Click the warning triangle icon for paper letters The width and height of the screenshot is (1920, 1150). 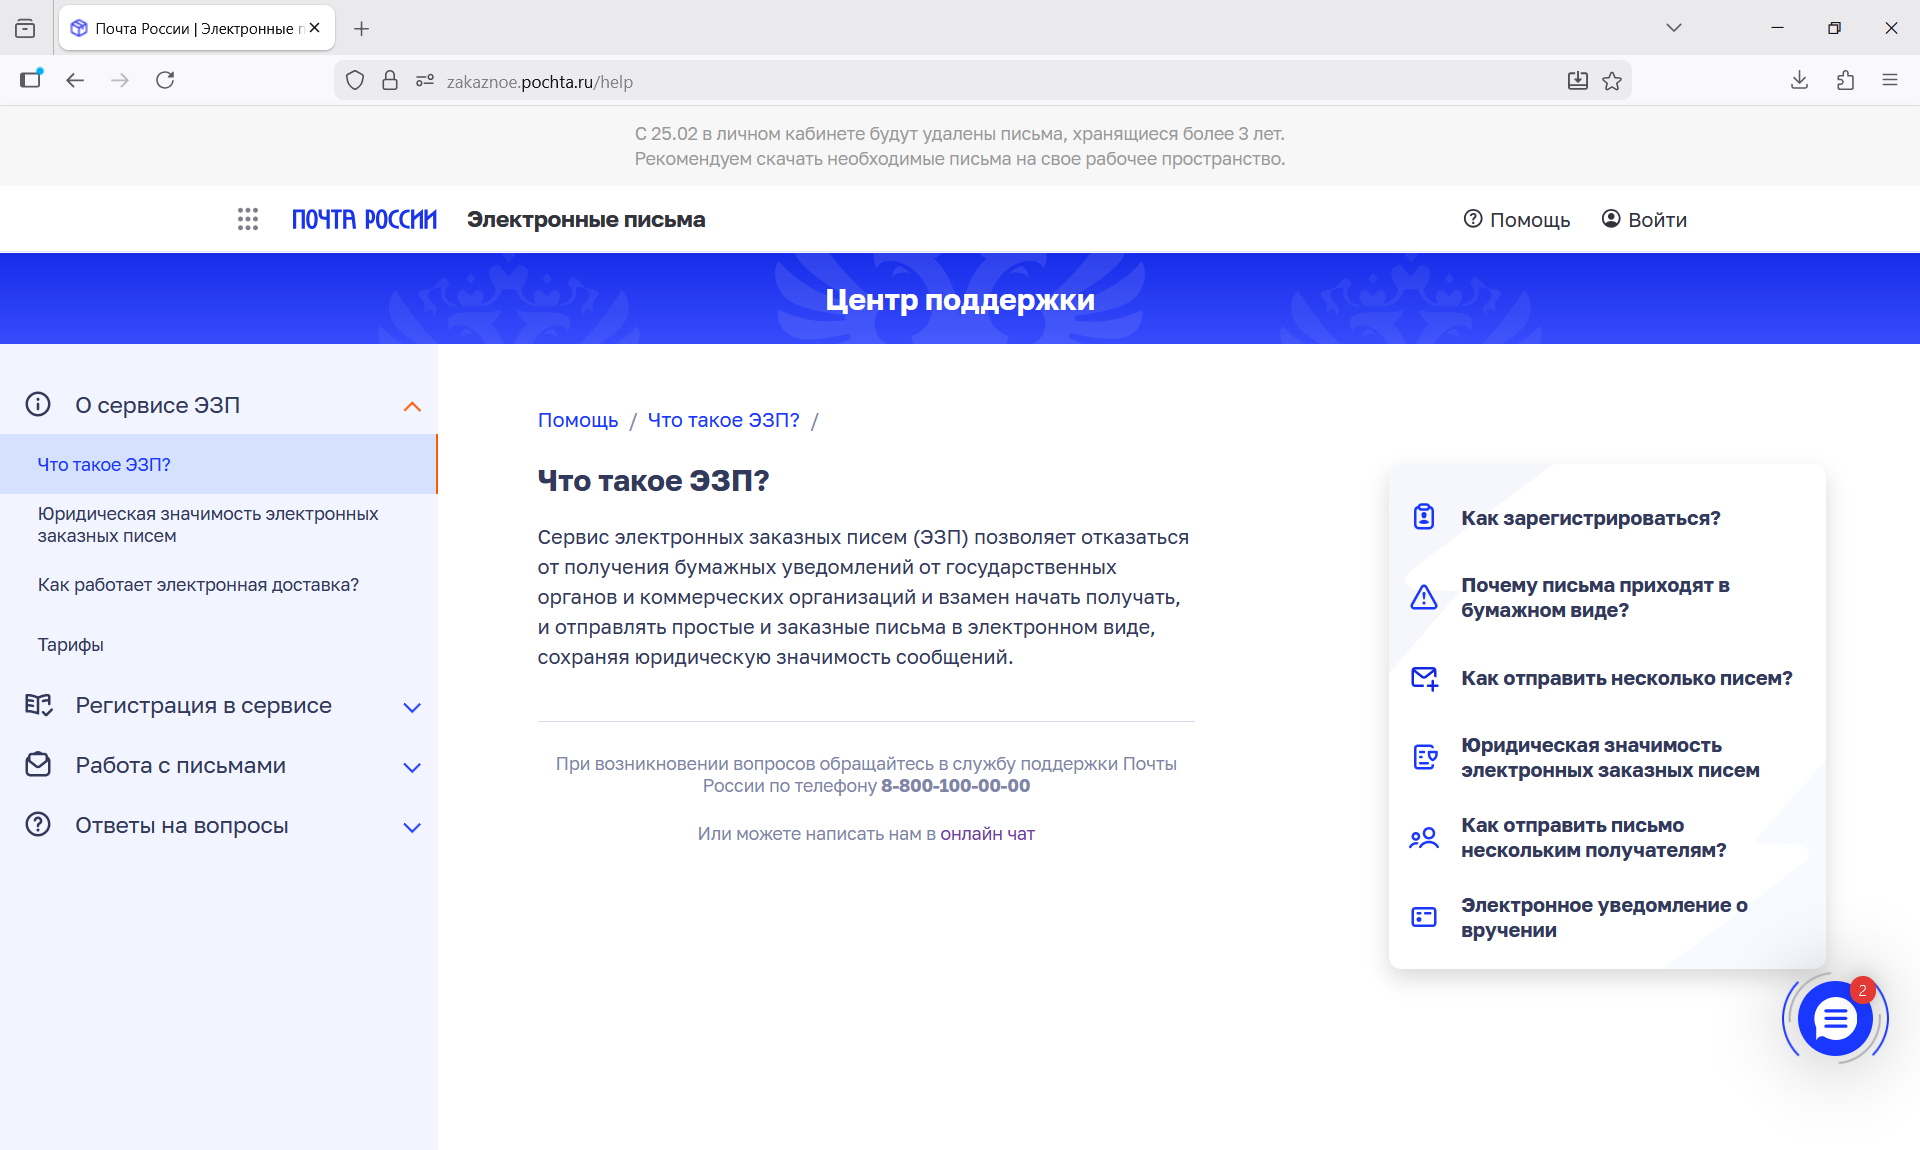tap(1423, 597)
